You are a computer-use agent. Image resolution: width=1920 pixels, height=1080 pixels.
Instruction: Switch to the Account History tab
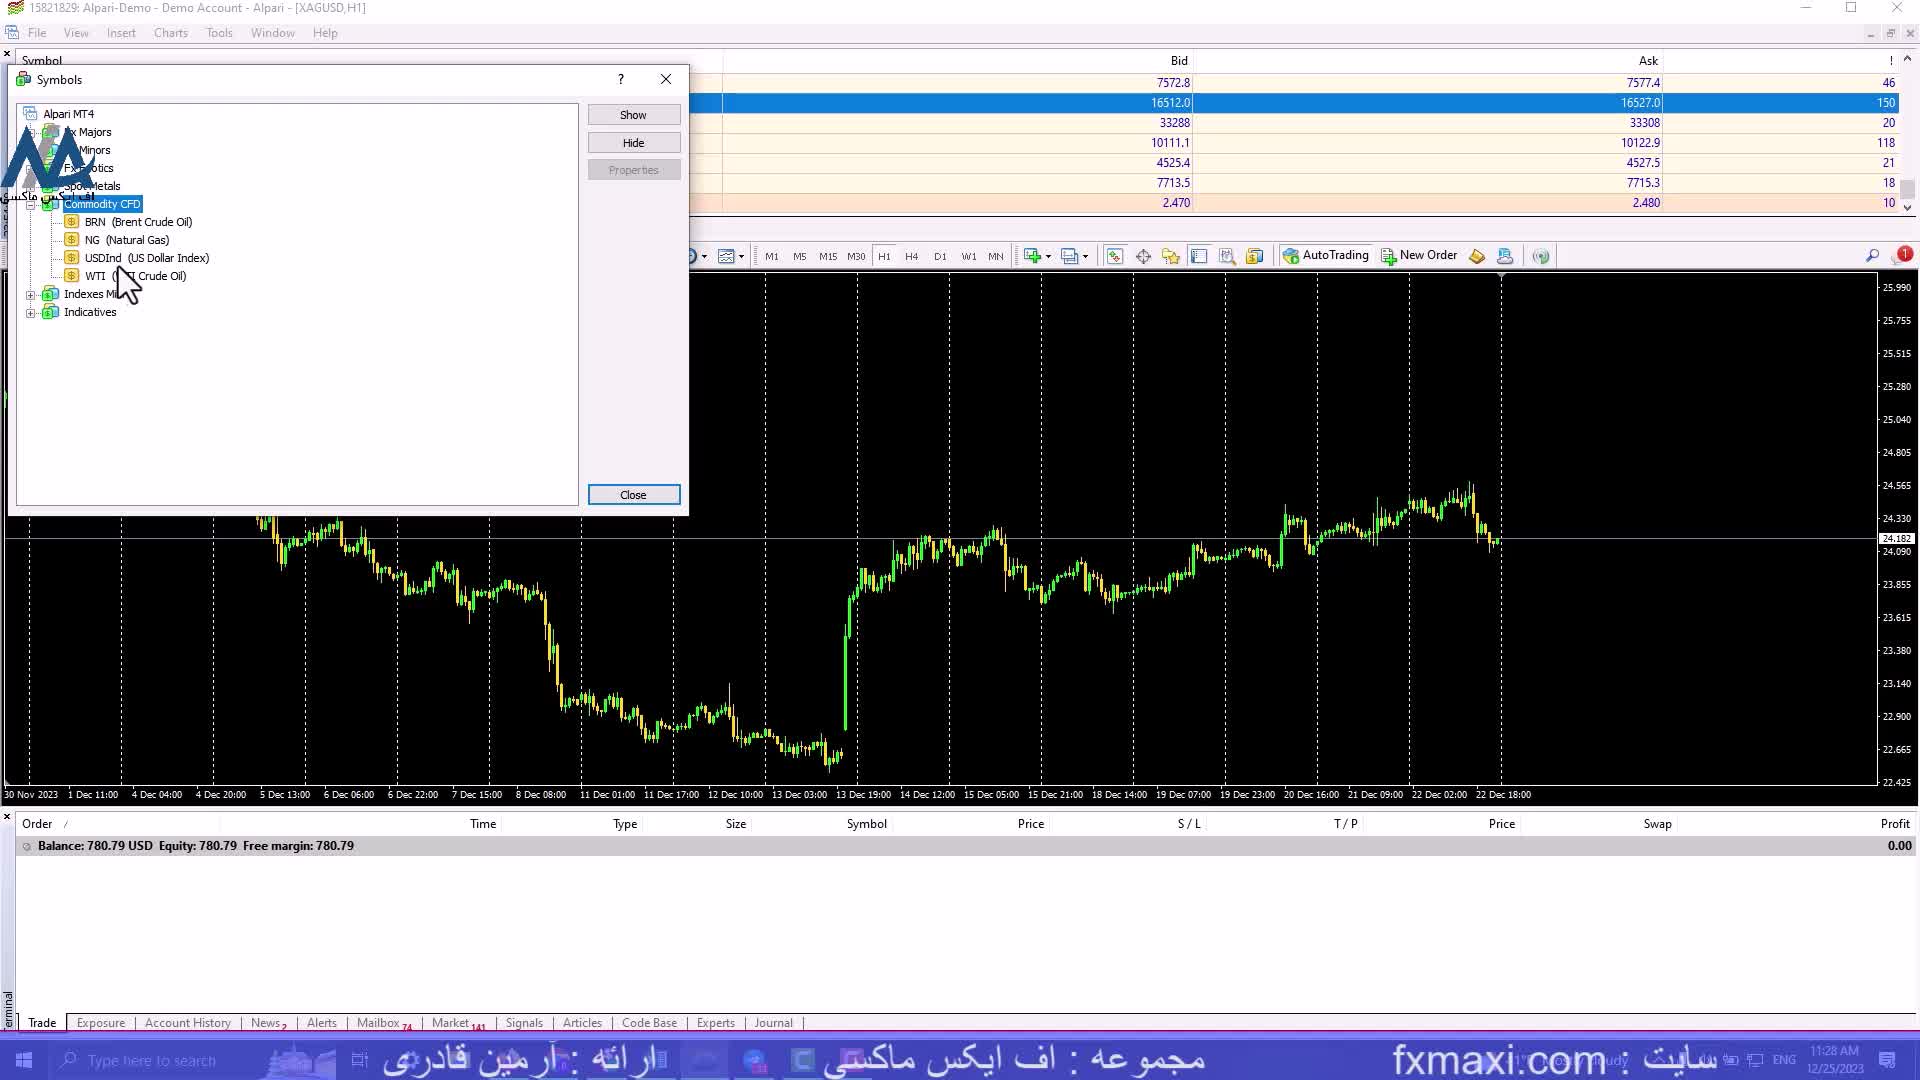point(187,1023)
